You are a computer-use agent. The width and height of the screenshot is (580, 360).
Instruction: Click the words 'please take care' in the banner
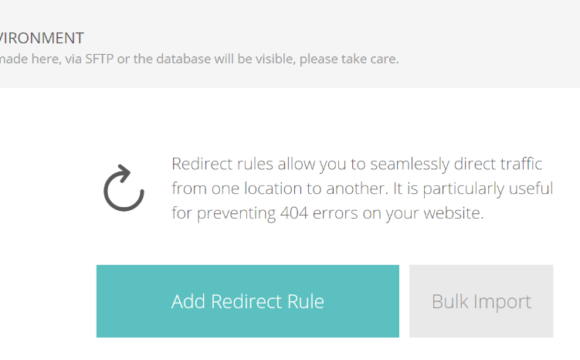pos(349,59)
